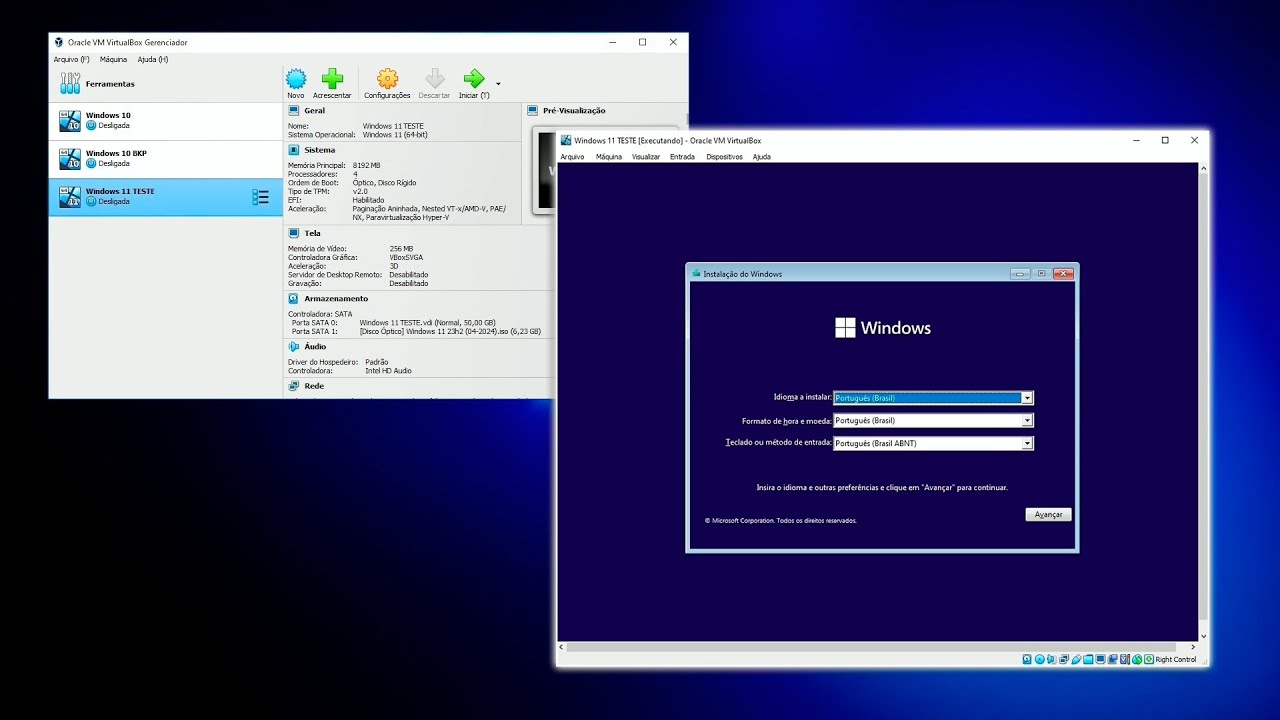This screenshot has height=720, width=1280.
Task: Click the Tela section monitor icon
Action: [x=294, y=233]
